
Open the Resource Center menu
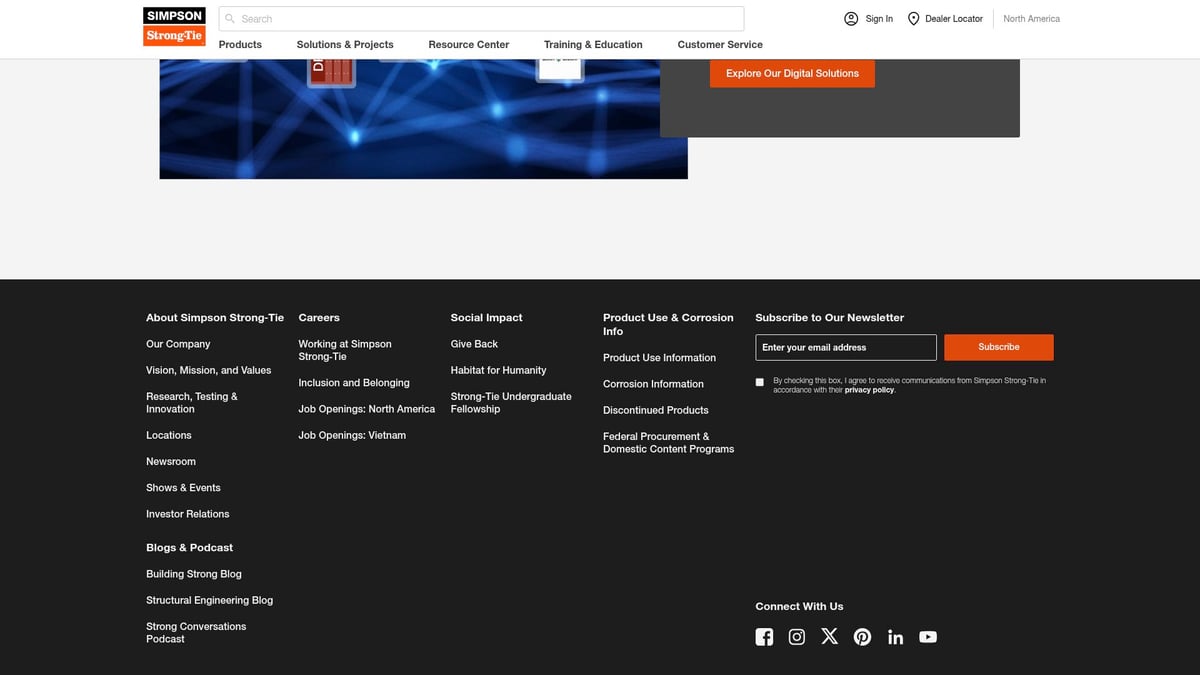[x=468, y=45]
